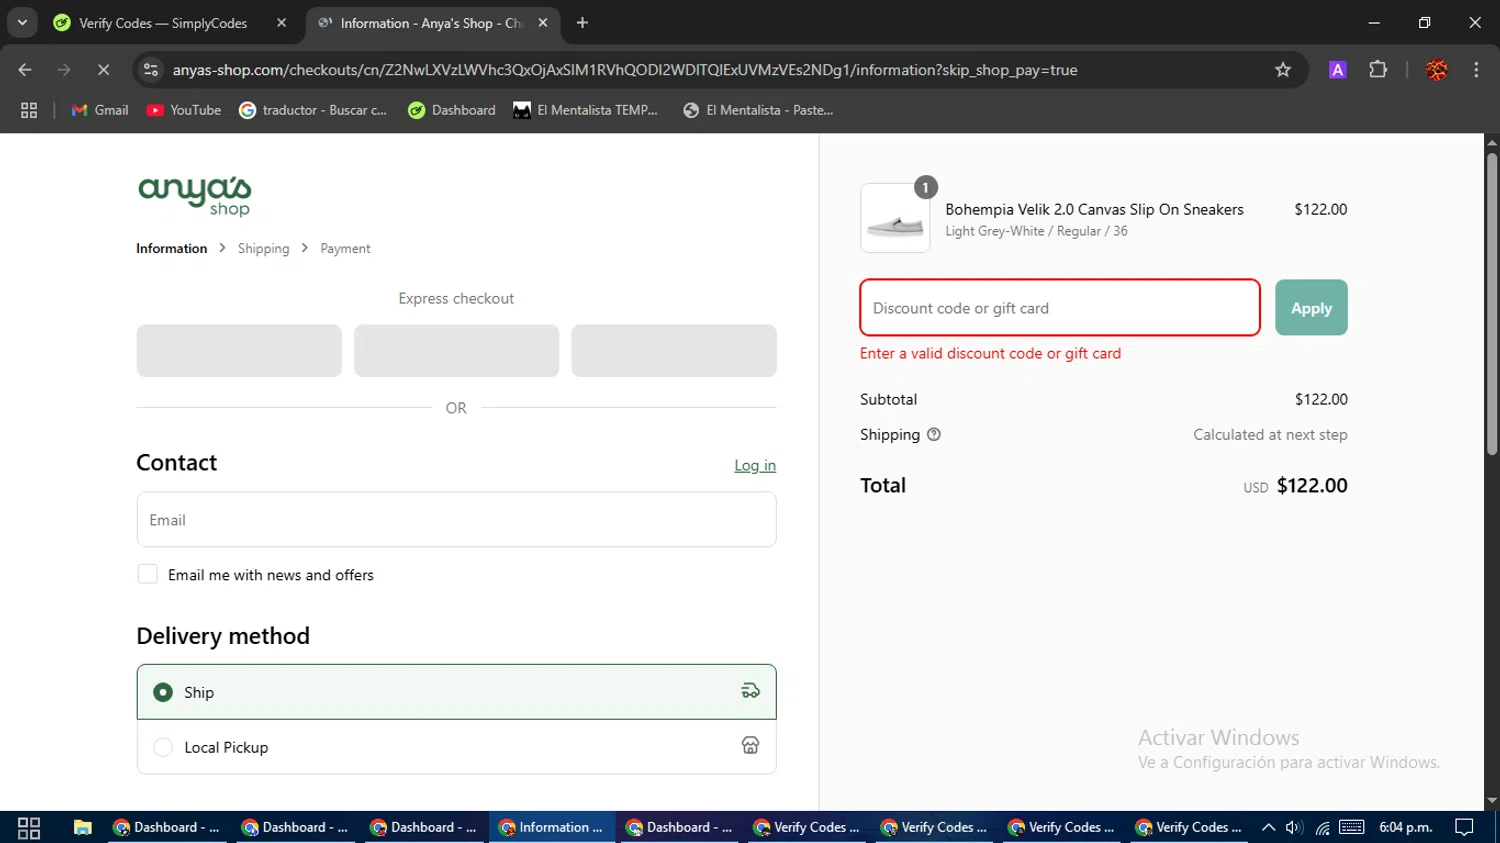Click Bohempia Velik 2.0 product name
Screen dimensions: 1500x843
click(x=1094, y=209)
